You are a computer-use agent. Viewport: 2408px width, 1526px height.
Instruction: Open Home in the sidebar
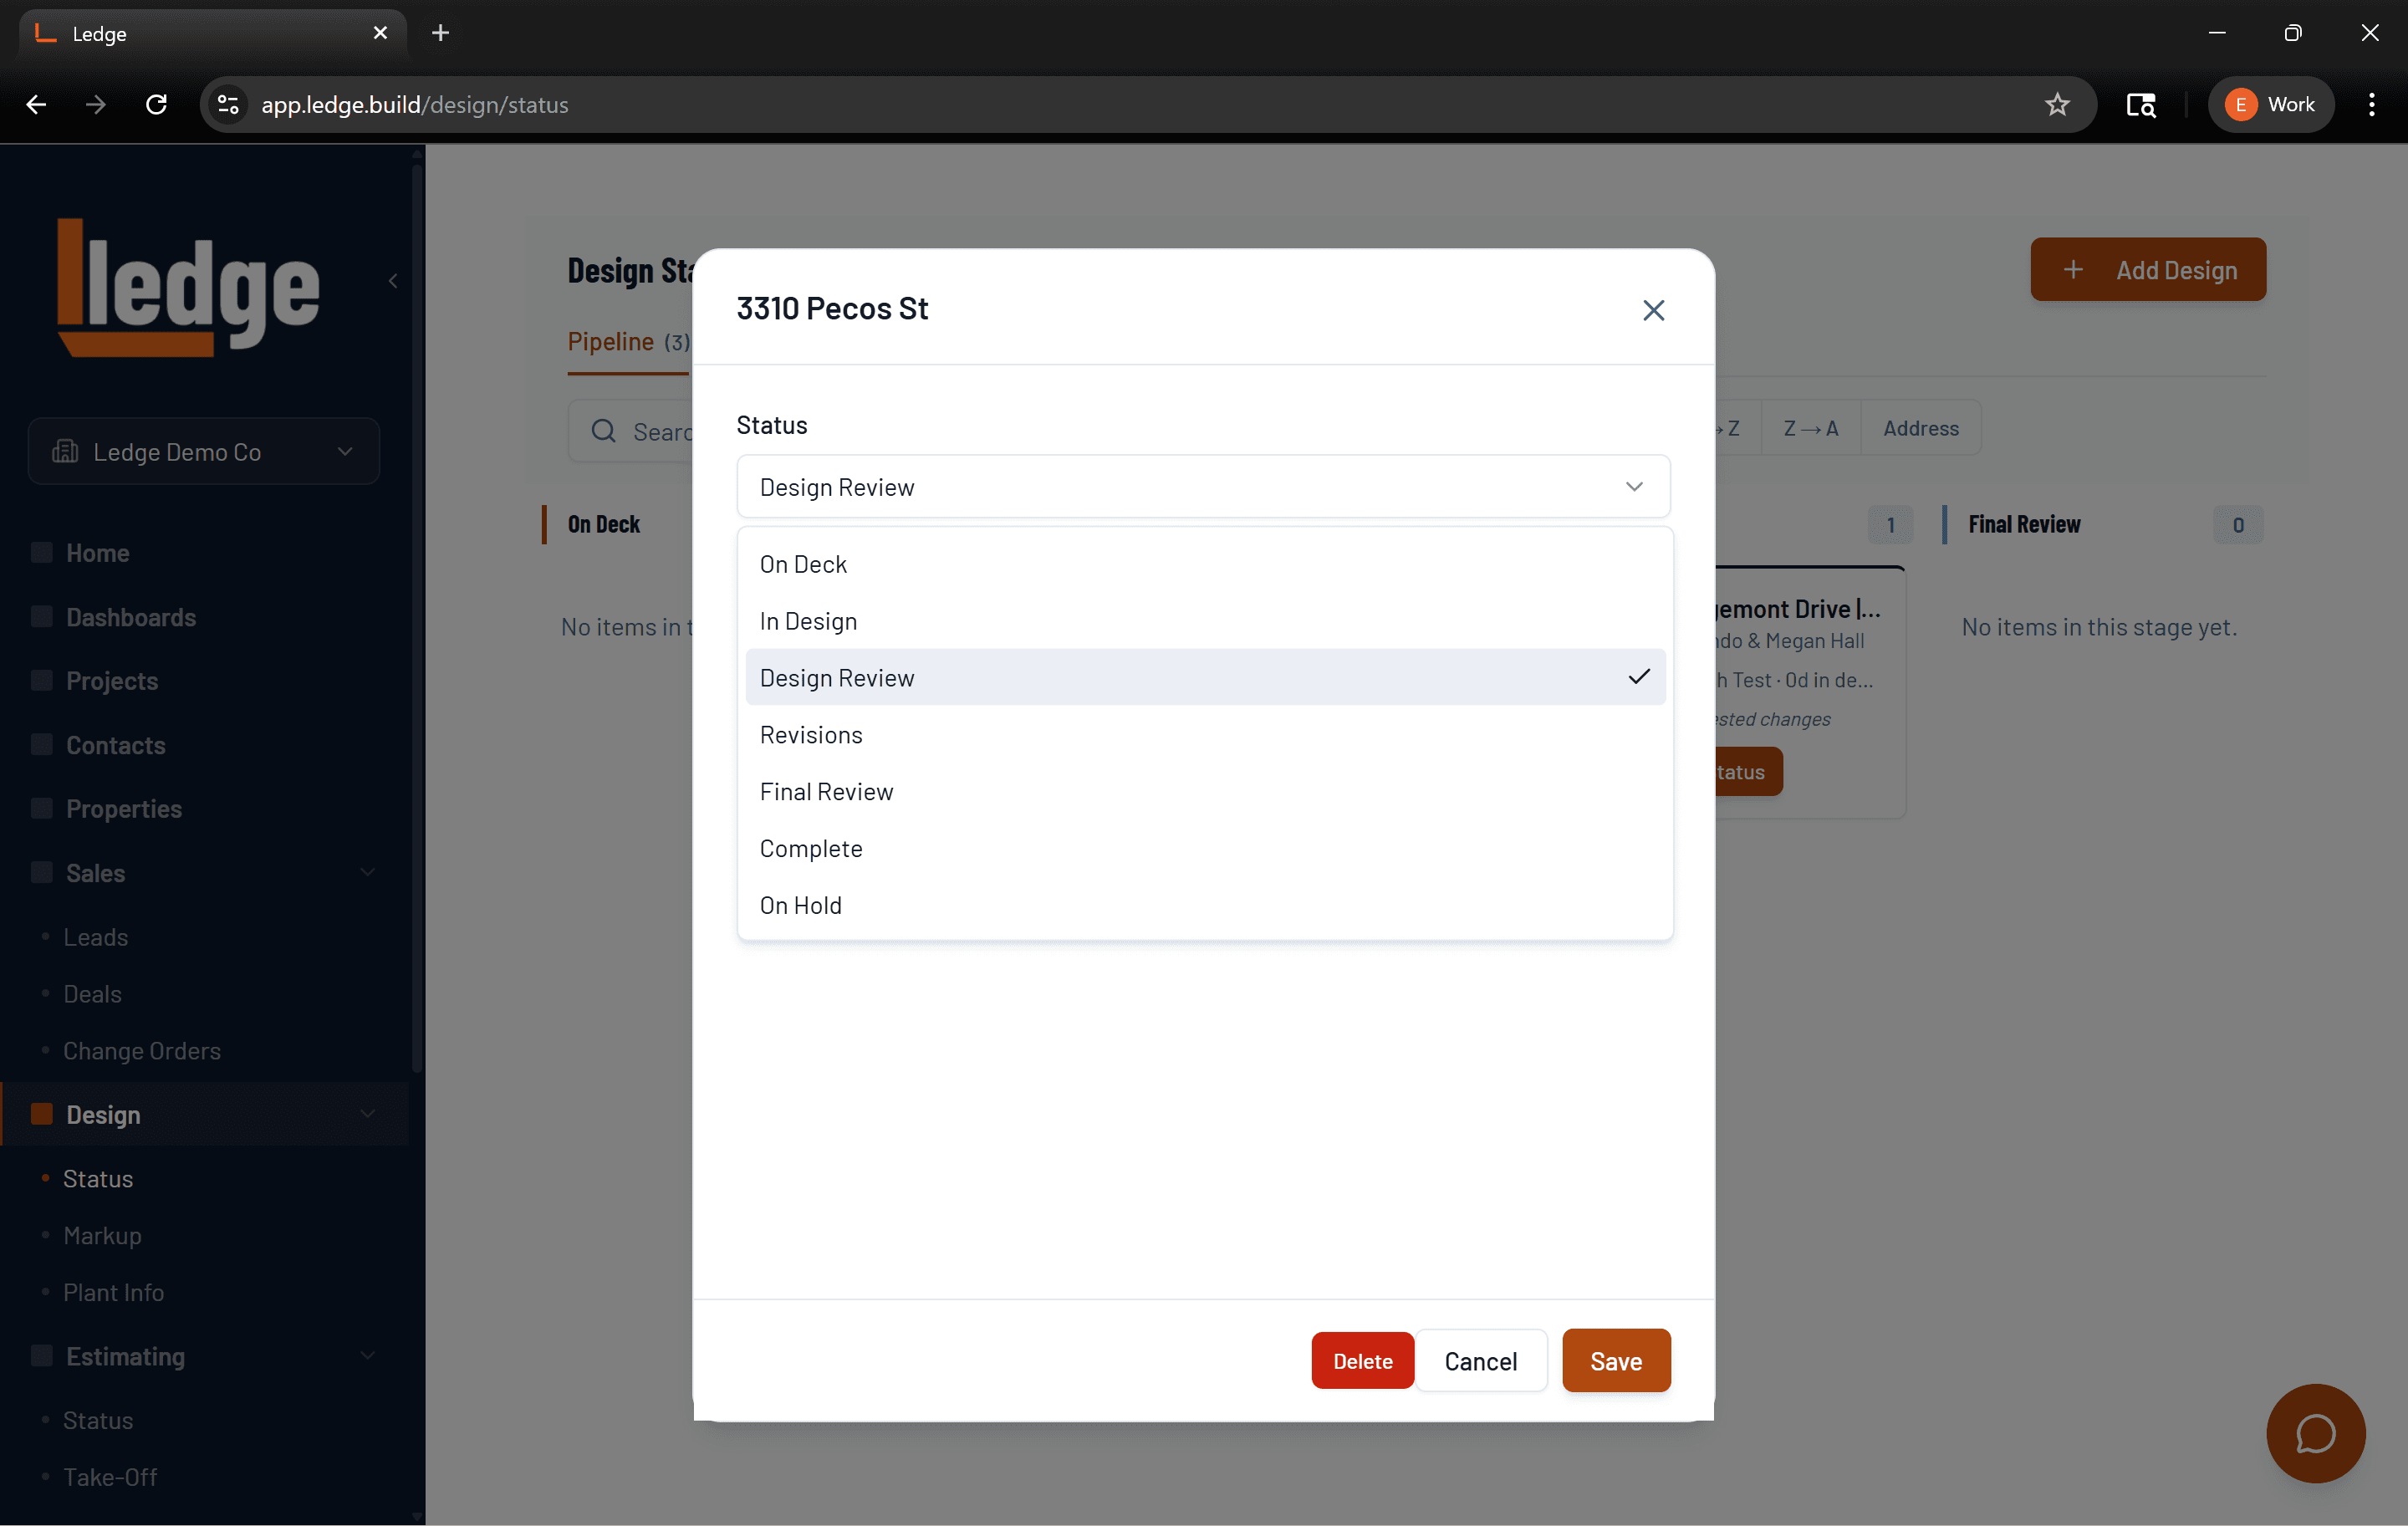point(98,553)
